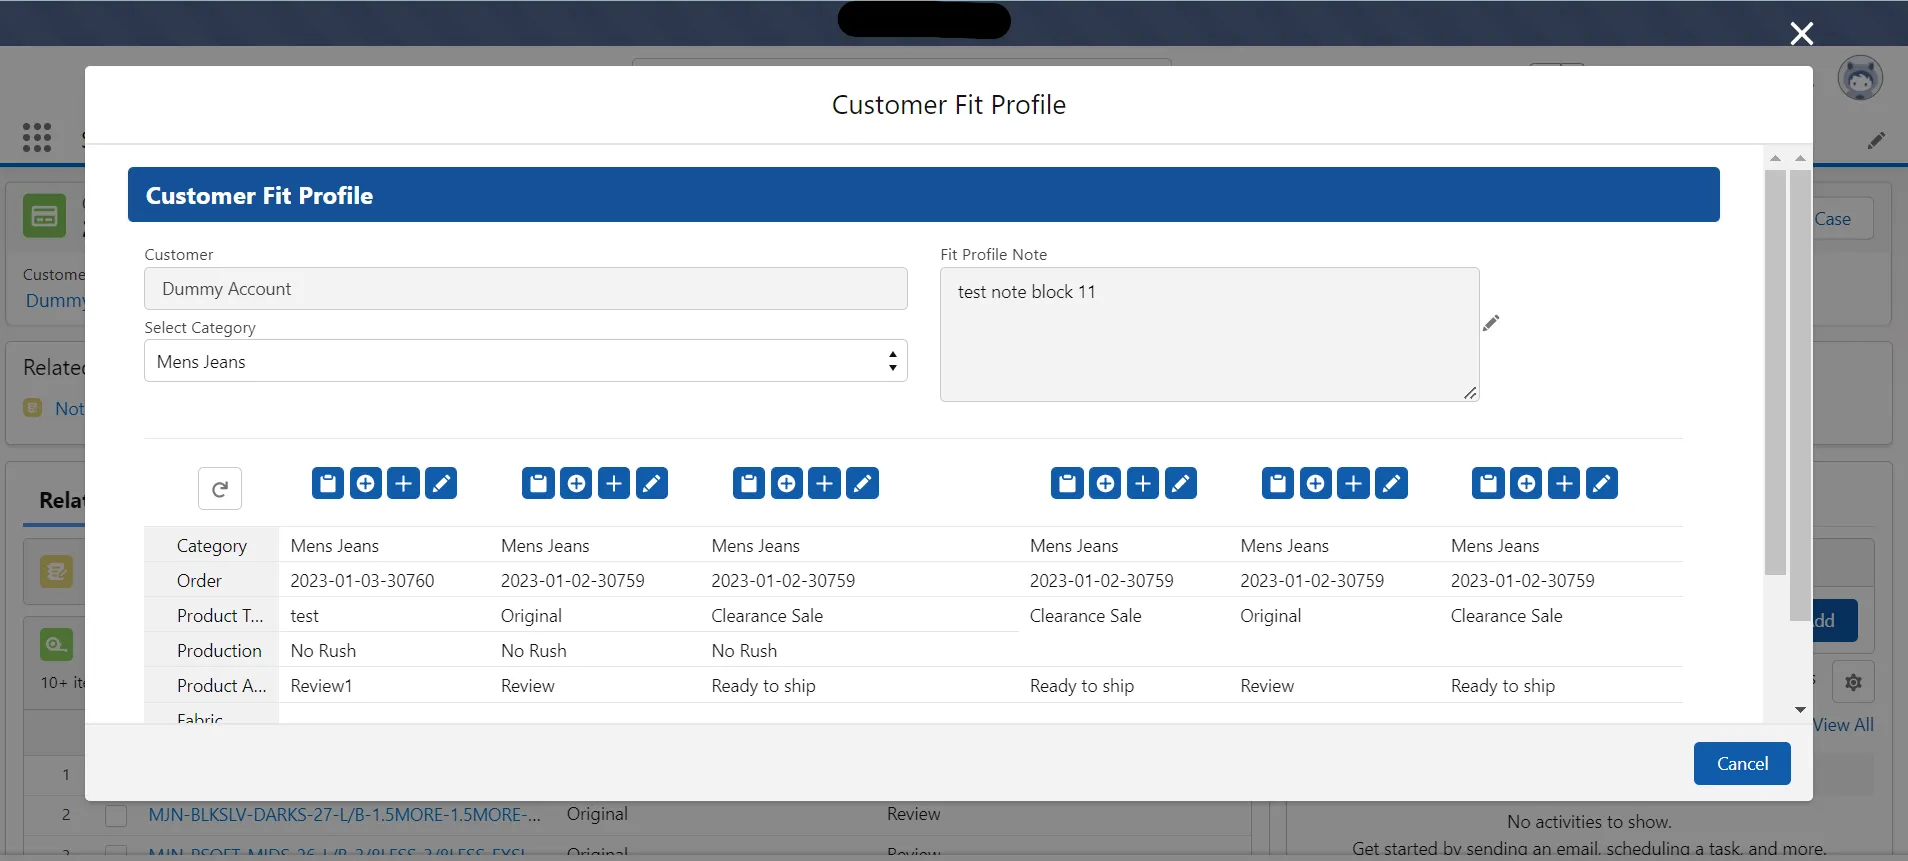Click pencil edit icon in first column
The height and width of the screenshot is (861, 1908).
click(x=441, y=484)
